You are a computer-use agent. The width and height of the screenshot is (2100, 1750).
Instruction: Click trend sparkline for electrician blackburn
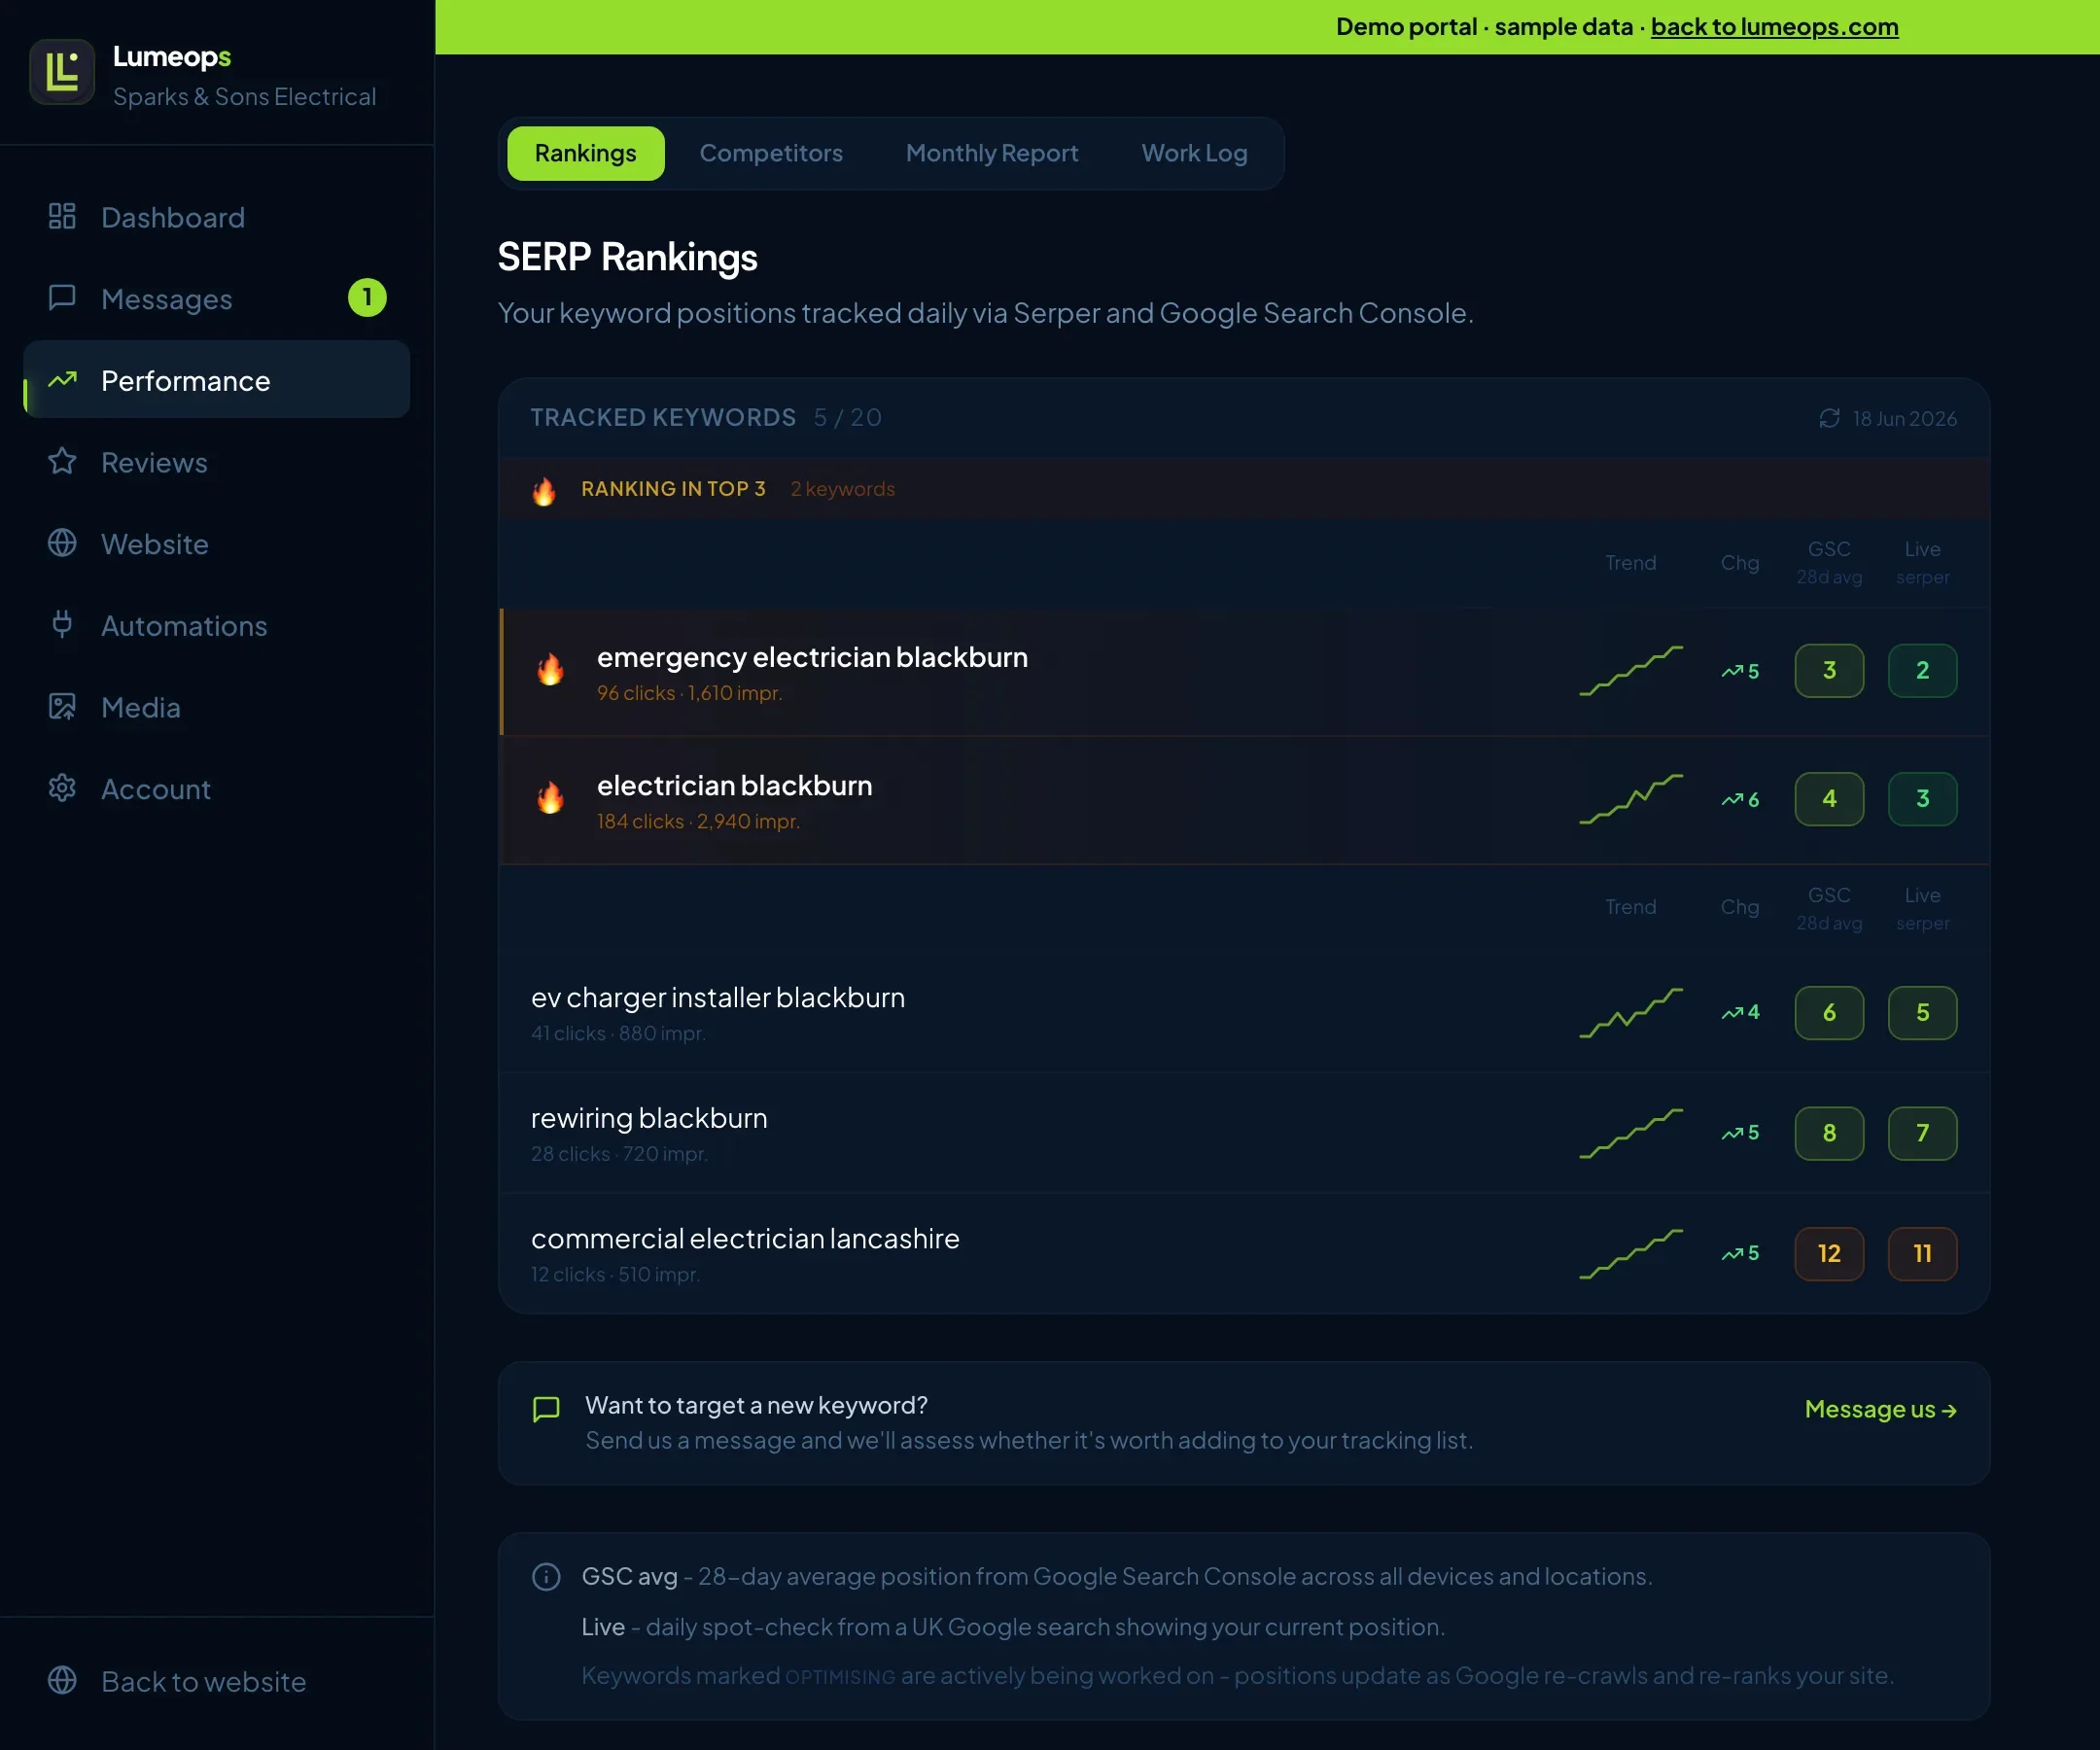click(x=1631, y=799)
